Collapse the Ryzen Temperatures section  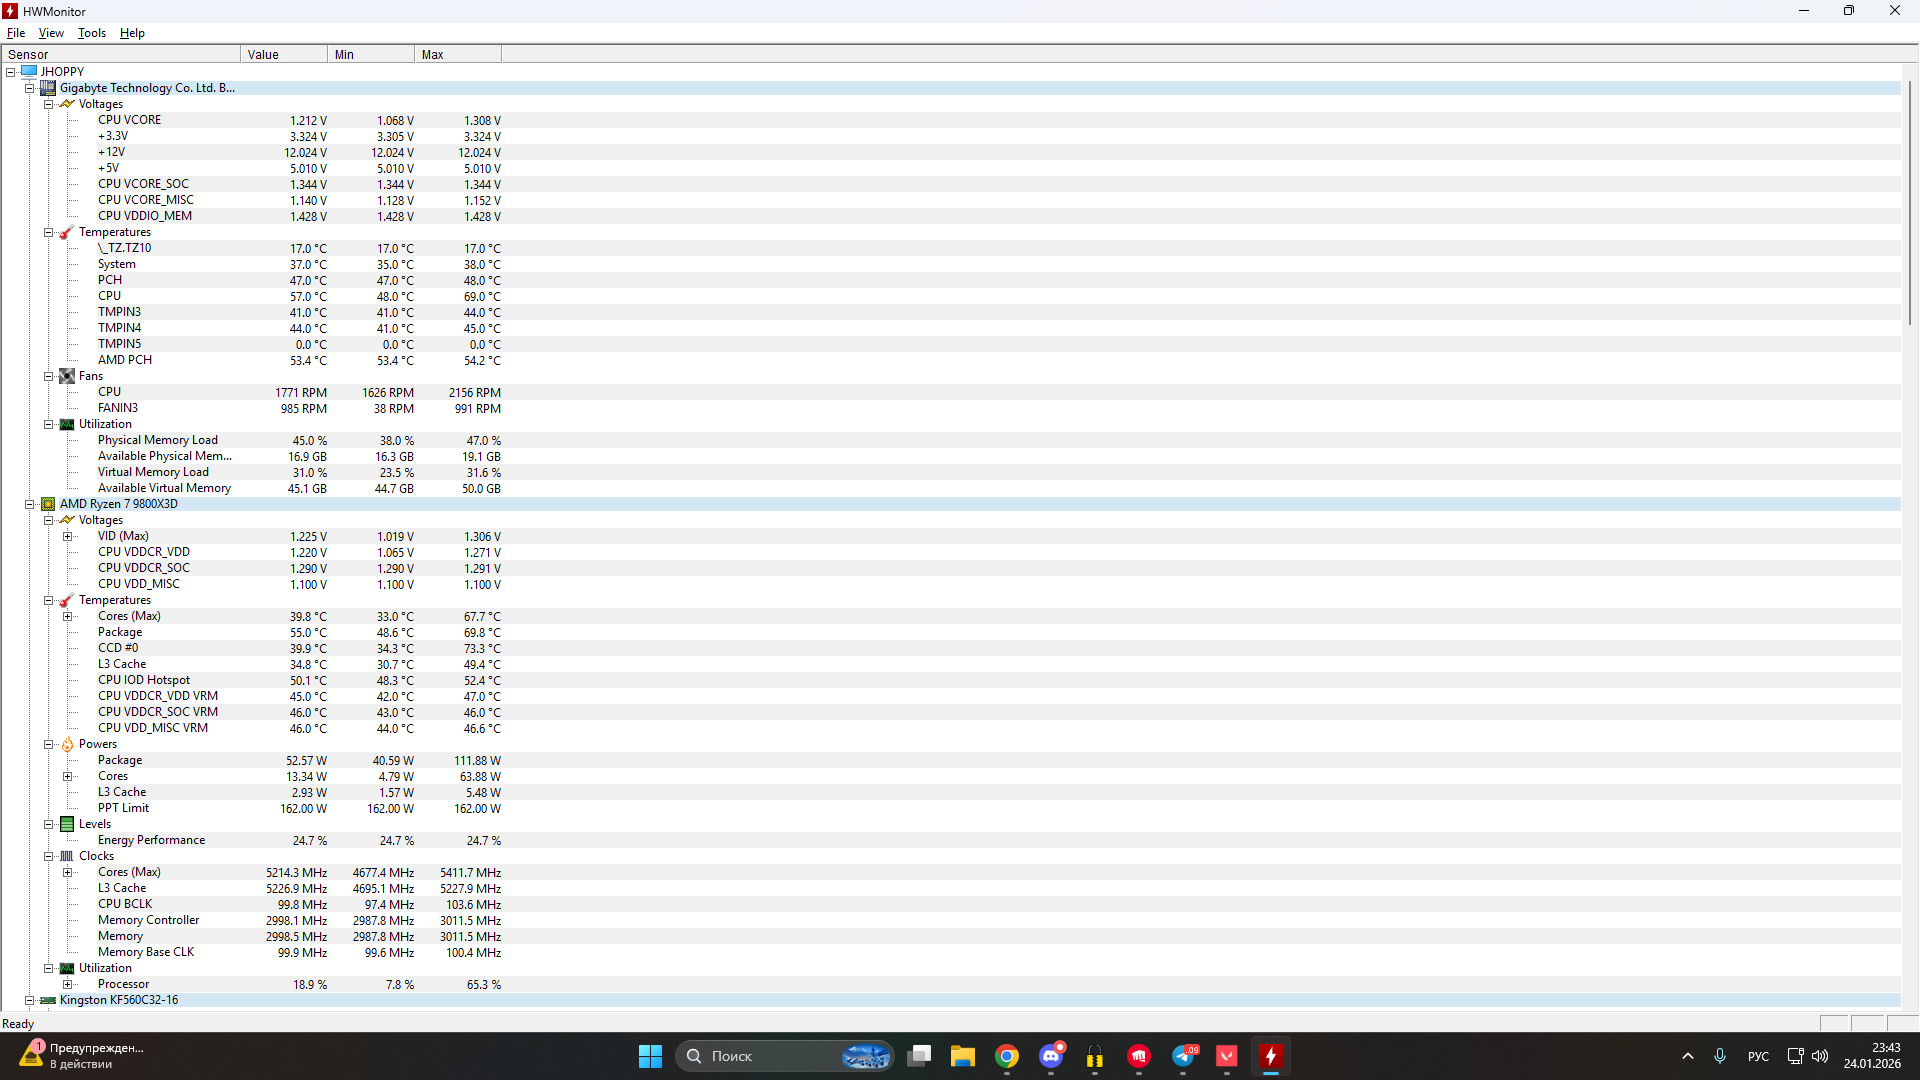coord(48,600)
